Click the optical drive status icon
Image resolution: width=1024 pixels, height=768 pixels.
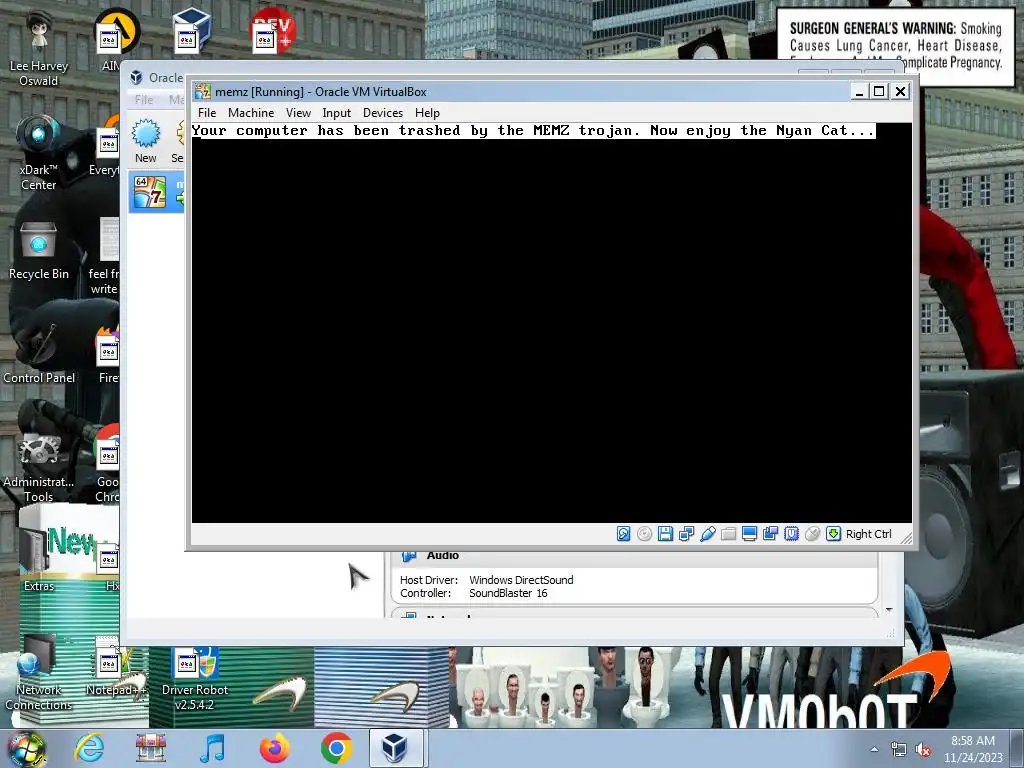tap(645, 534)
